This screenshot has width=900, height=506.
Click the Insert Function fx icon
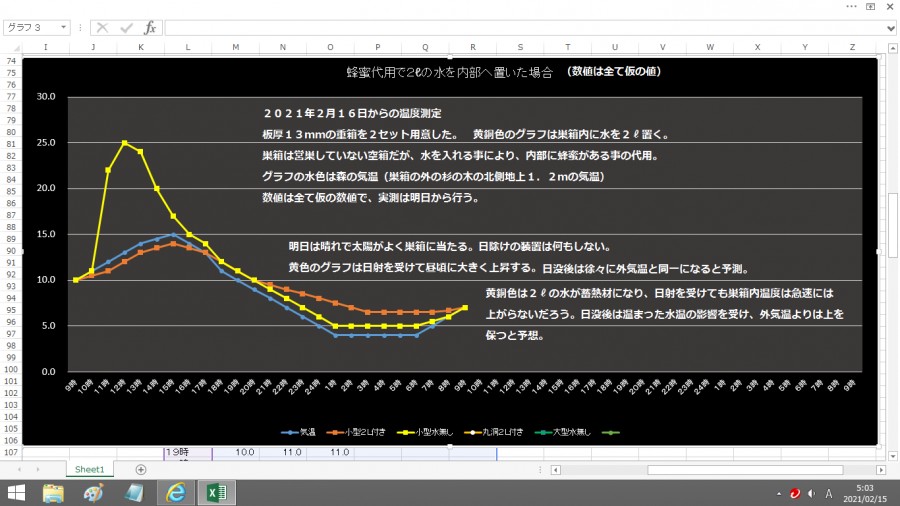tap(150, 28)
